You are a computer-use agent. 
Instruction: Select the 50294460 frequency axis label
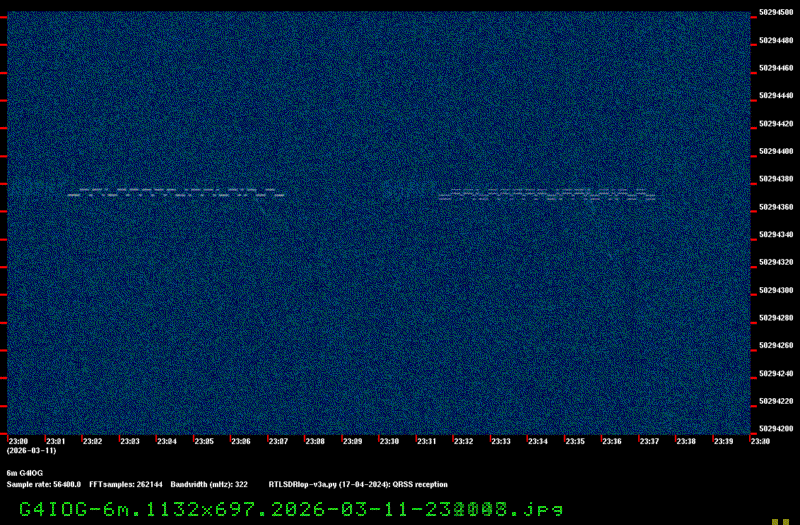click(776, 68)
